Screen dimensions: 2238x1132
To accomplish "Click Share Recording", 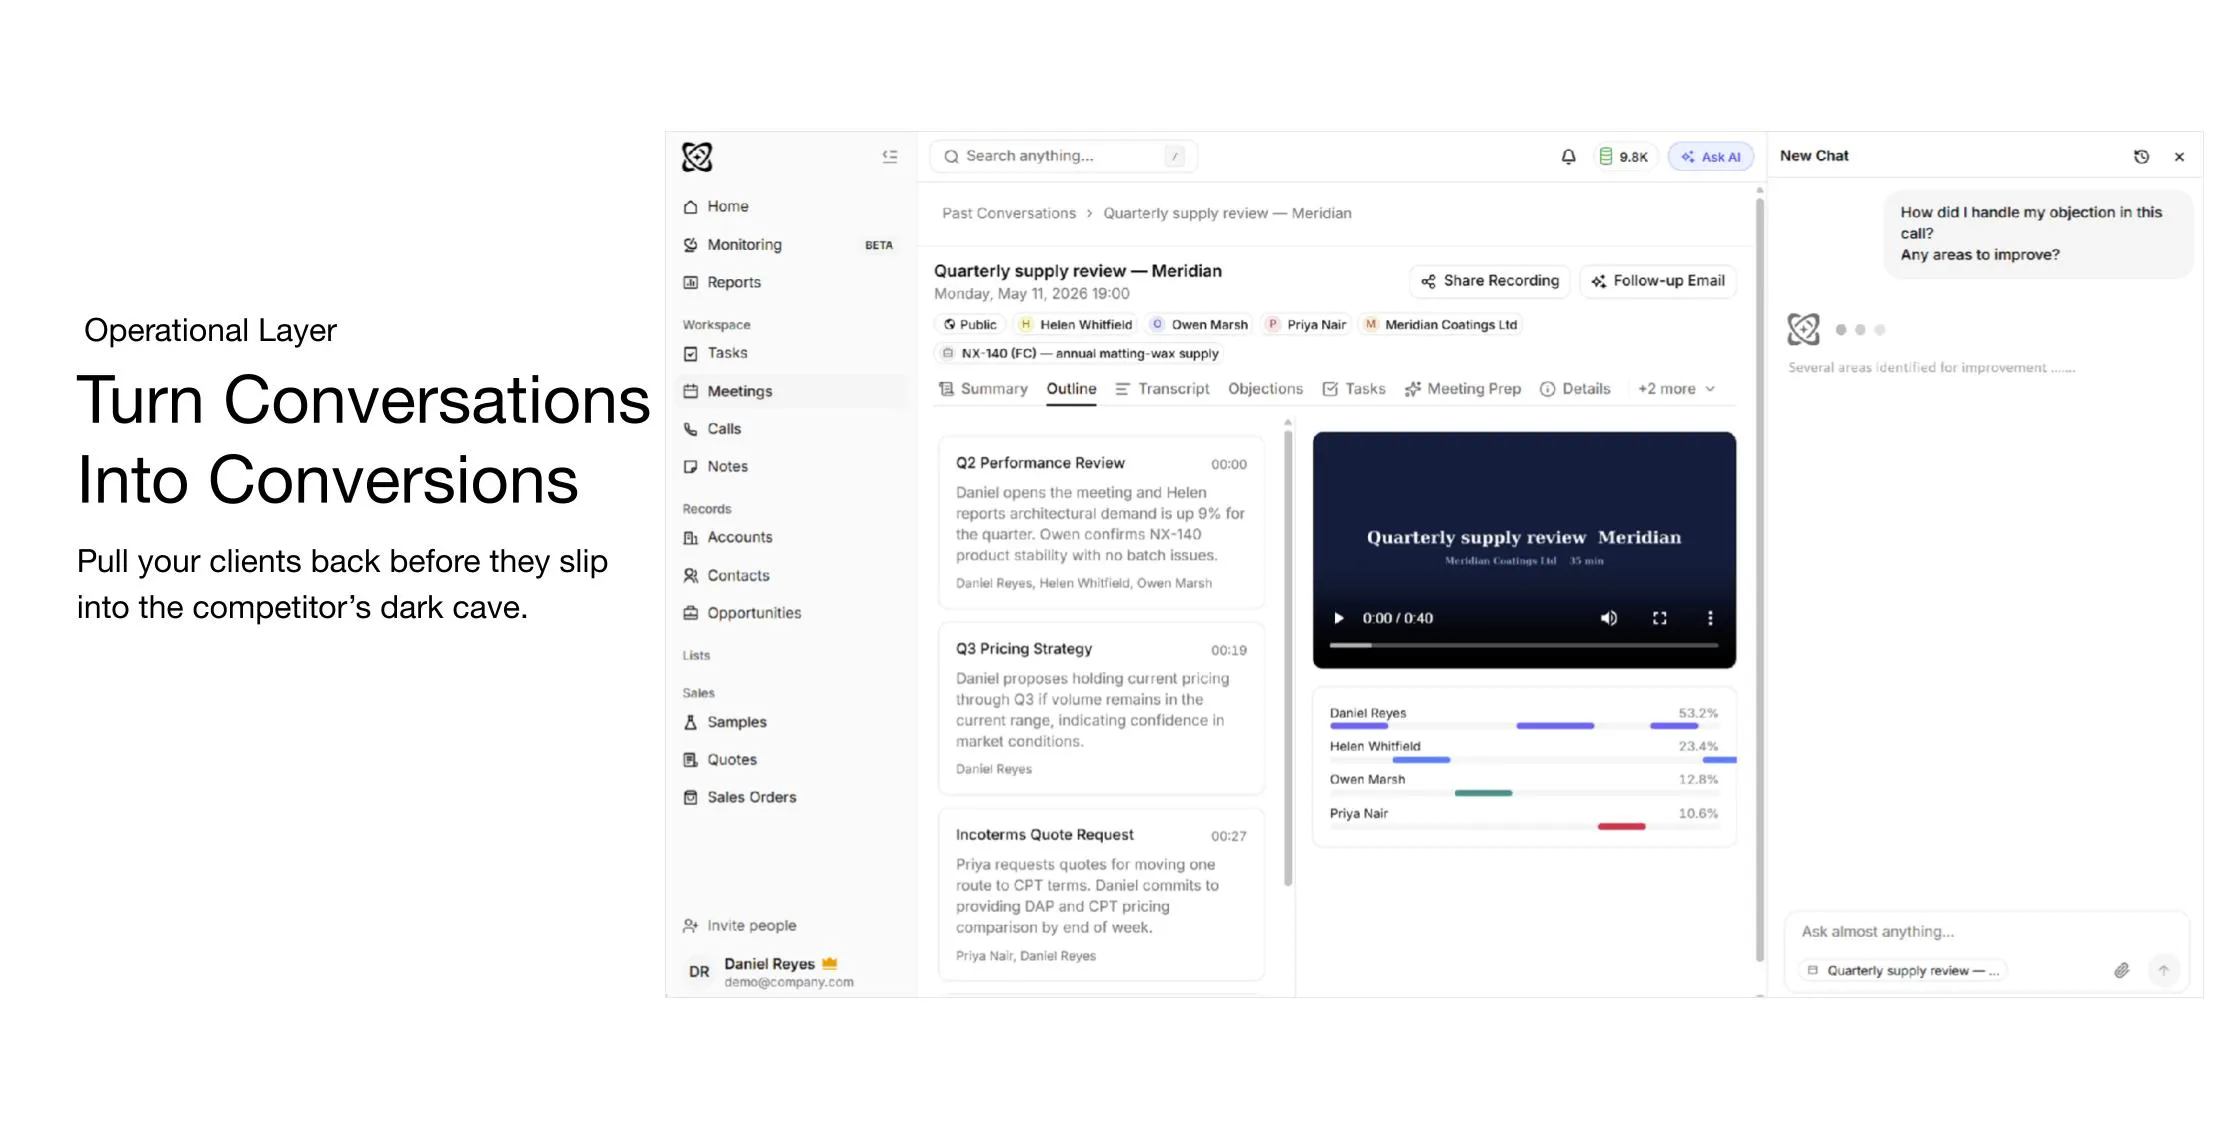I will tap(1490, 281).
